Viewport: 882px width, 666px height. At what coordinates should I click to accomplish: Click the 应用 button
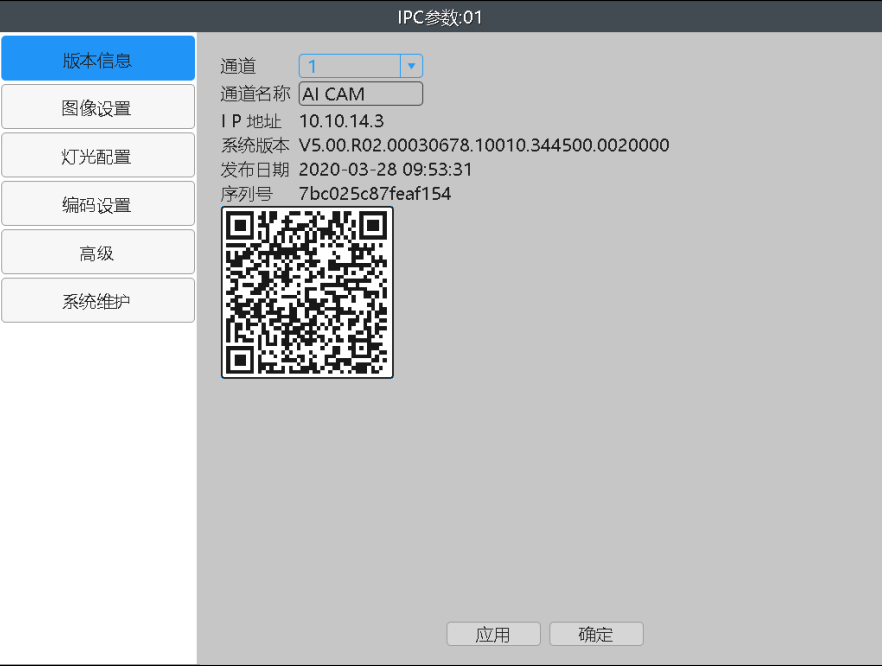pyautogui.click(x=493, y=634)
